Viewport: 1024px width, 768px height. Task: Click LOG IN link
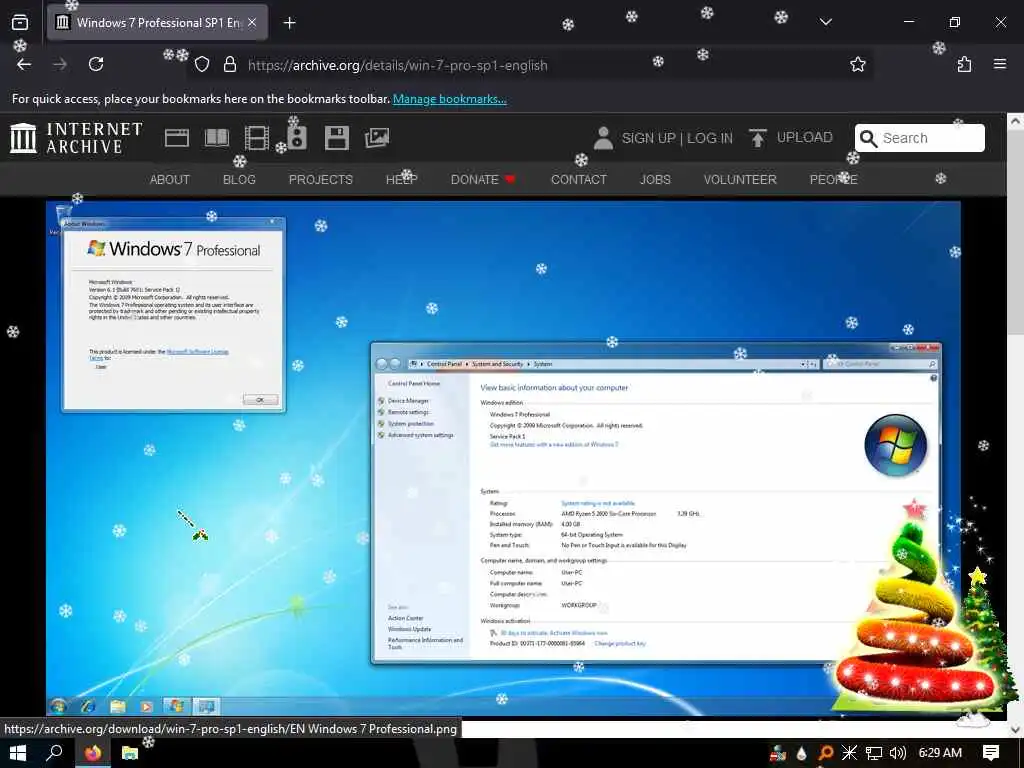pos(710,138)
